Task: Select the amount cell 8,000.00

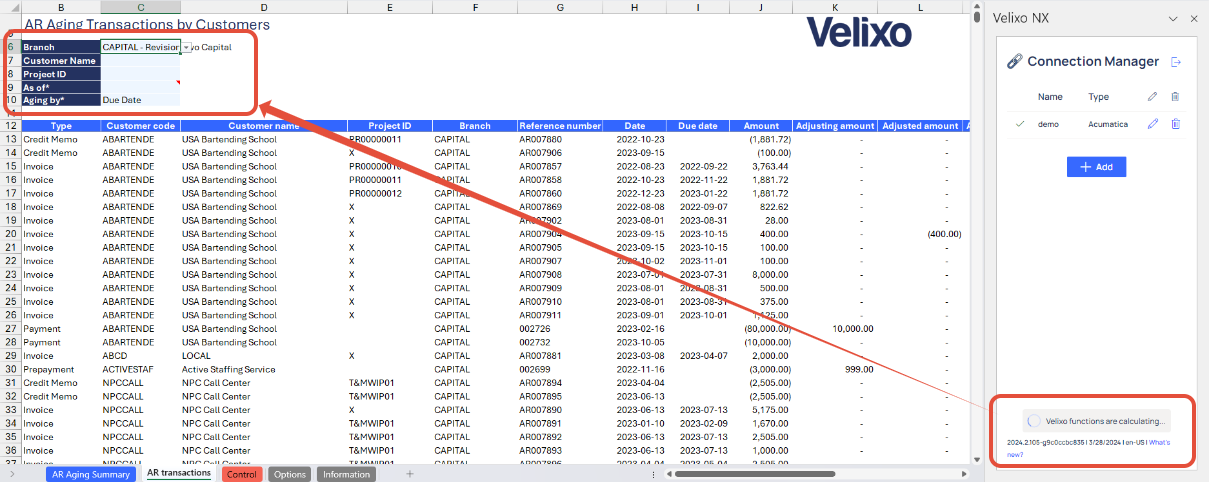Action: tap(762, 274)
